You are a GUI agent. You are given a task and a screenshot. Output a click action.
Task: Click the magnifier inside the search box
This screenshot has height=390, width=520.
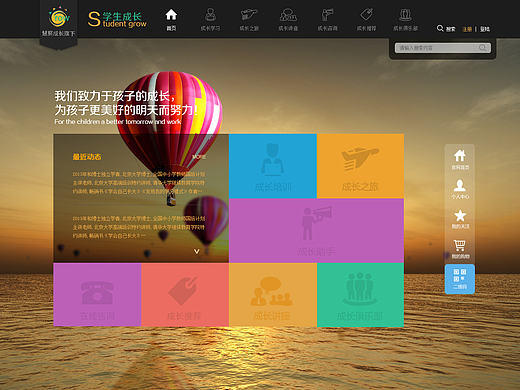pyautogui.click(x=482, y=48)
